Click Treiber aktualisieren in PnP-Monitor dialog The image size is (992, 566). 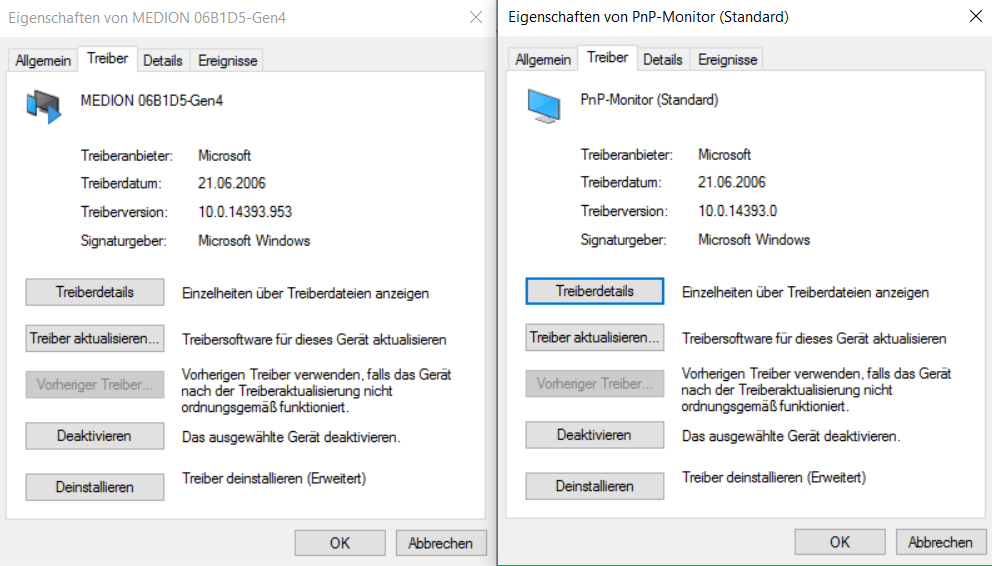(595, 338)
